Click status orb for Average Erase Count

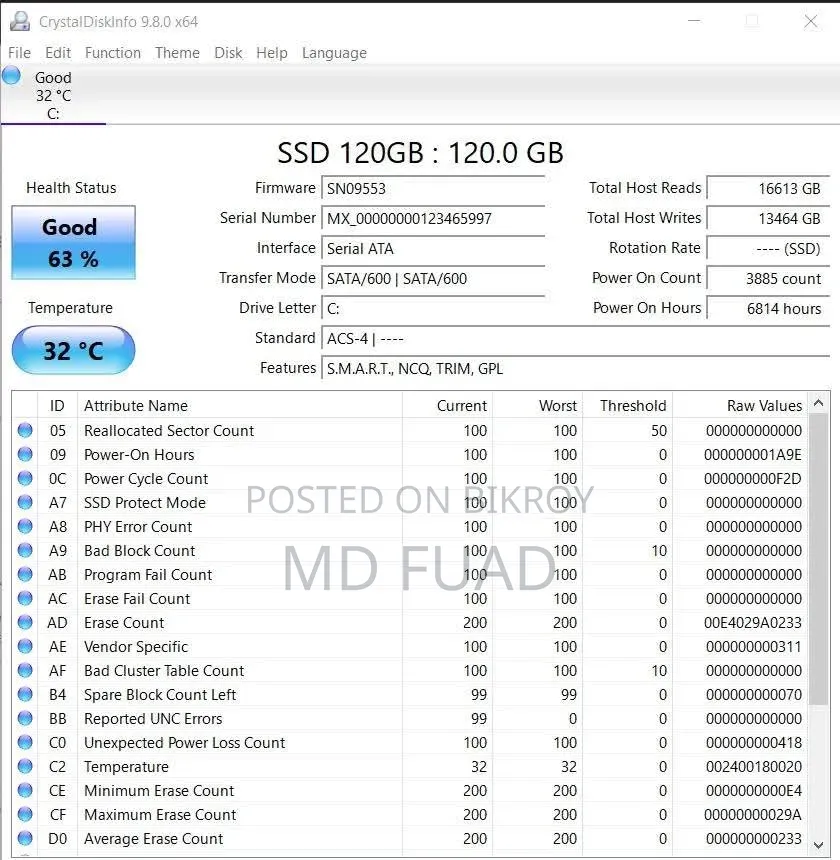click(25, 838)
